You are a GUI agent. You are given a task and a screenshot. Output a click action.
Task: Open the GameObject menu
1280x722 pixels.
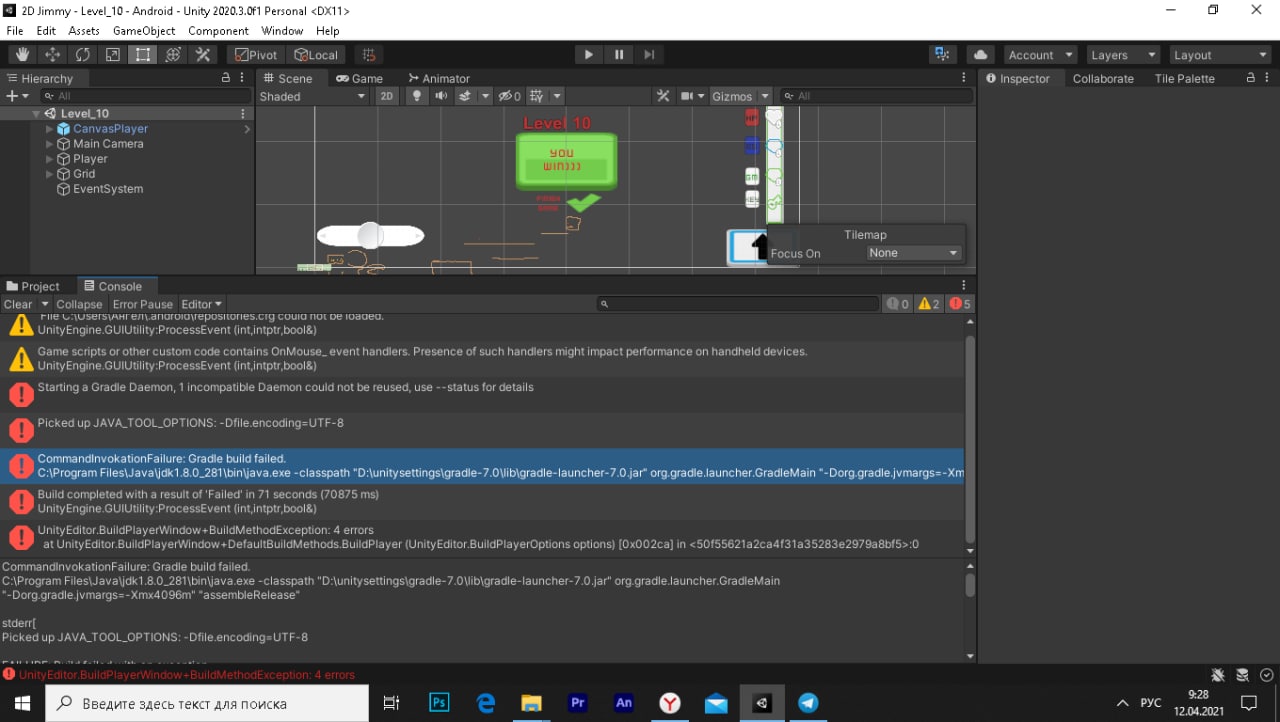coord(144,31)
